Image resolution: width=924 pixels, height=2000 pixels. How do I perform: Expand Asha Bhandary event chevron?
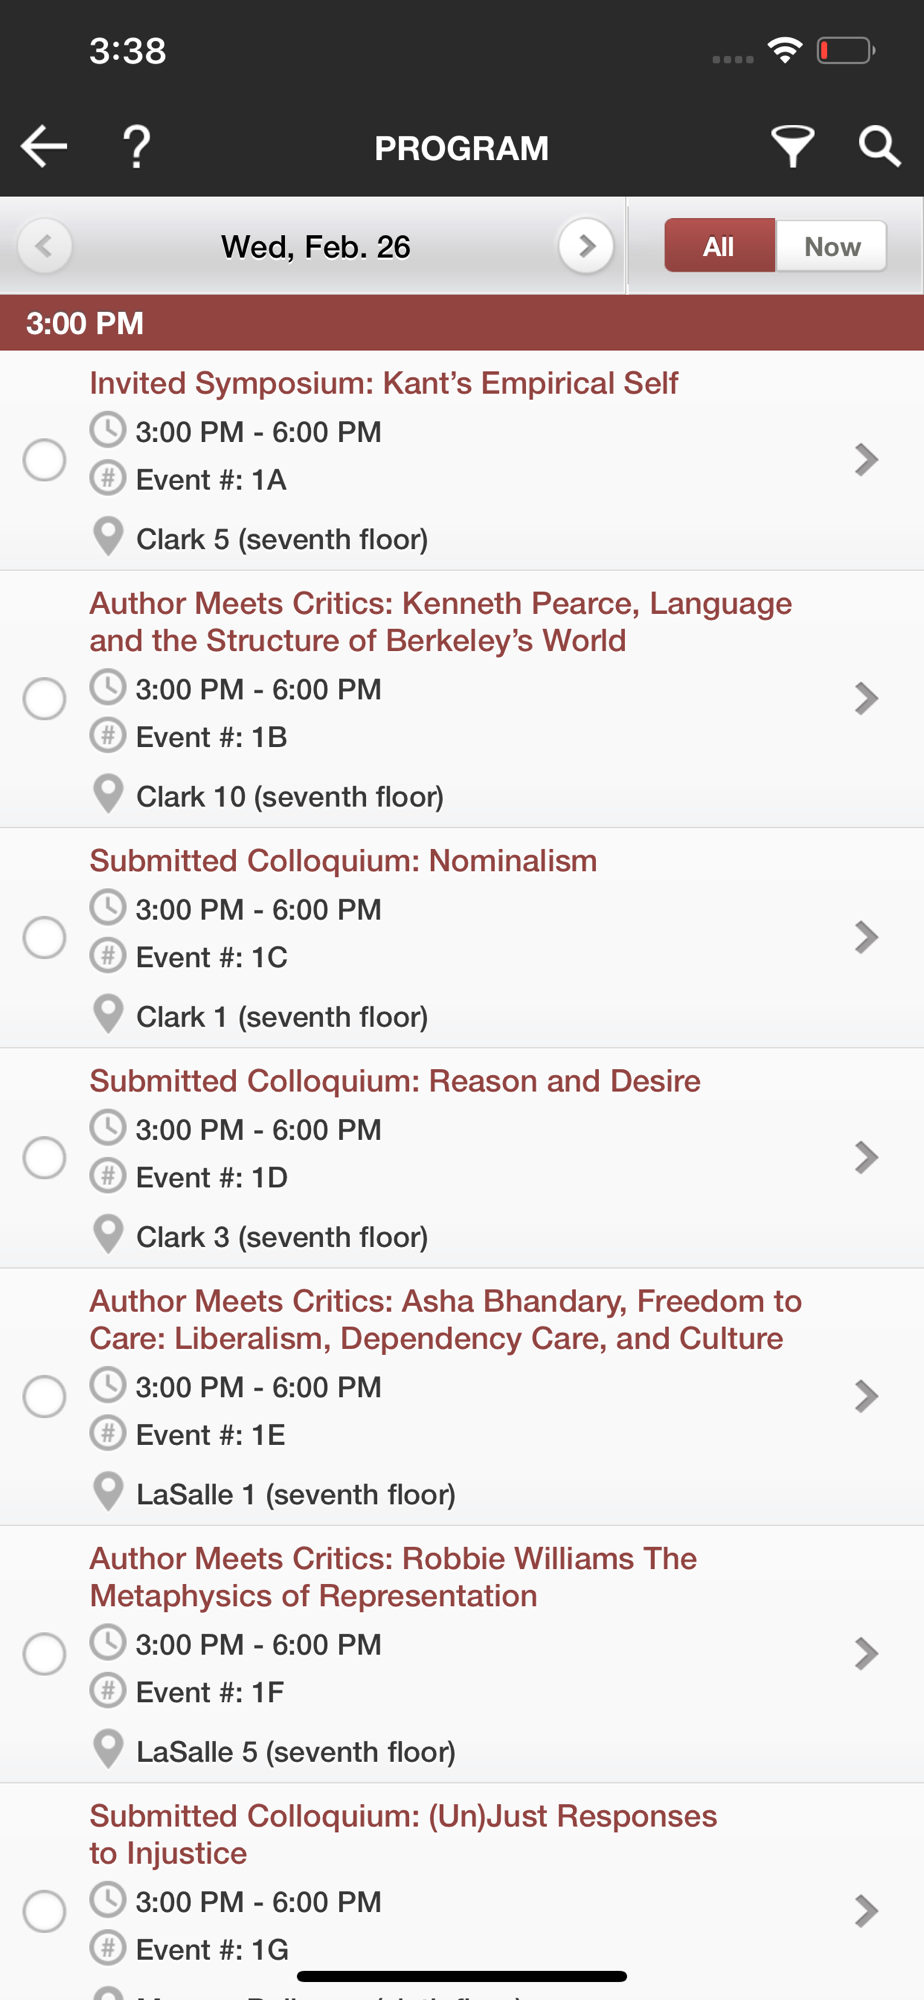click(x=866, y=1396)
